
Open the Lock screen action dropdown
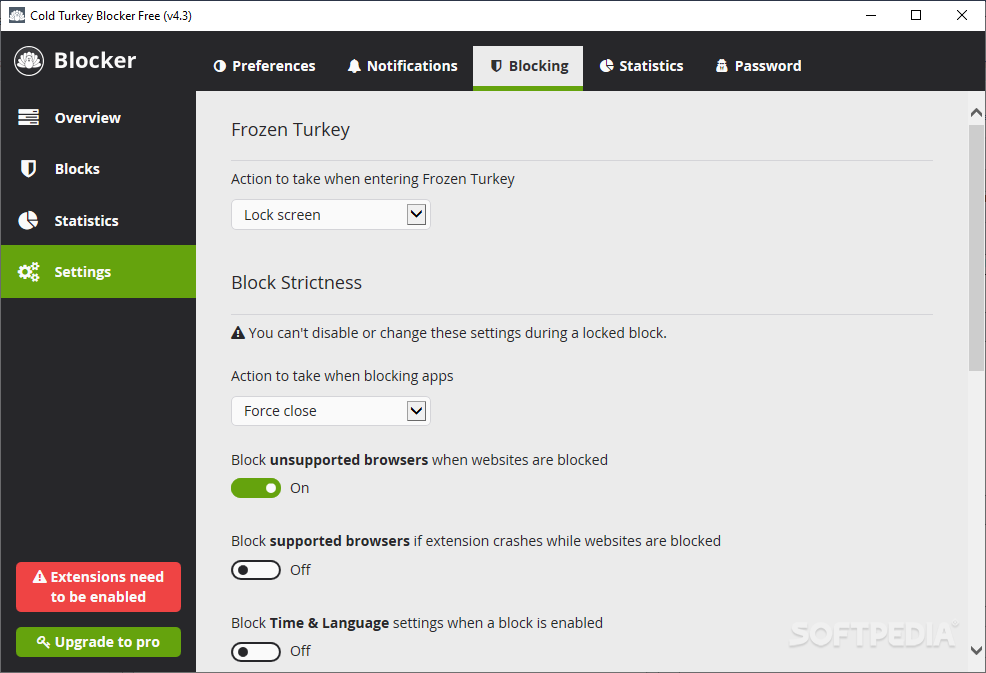331,214
